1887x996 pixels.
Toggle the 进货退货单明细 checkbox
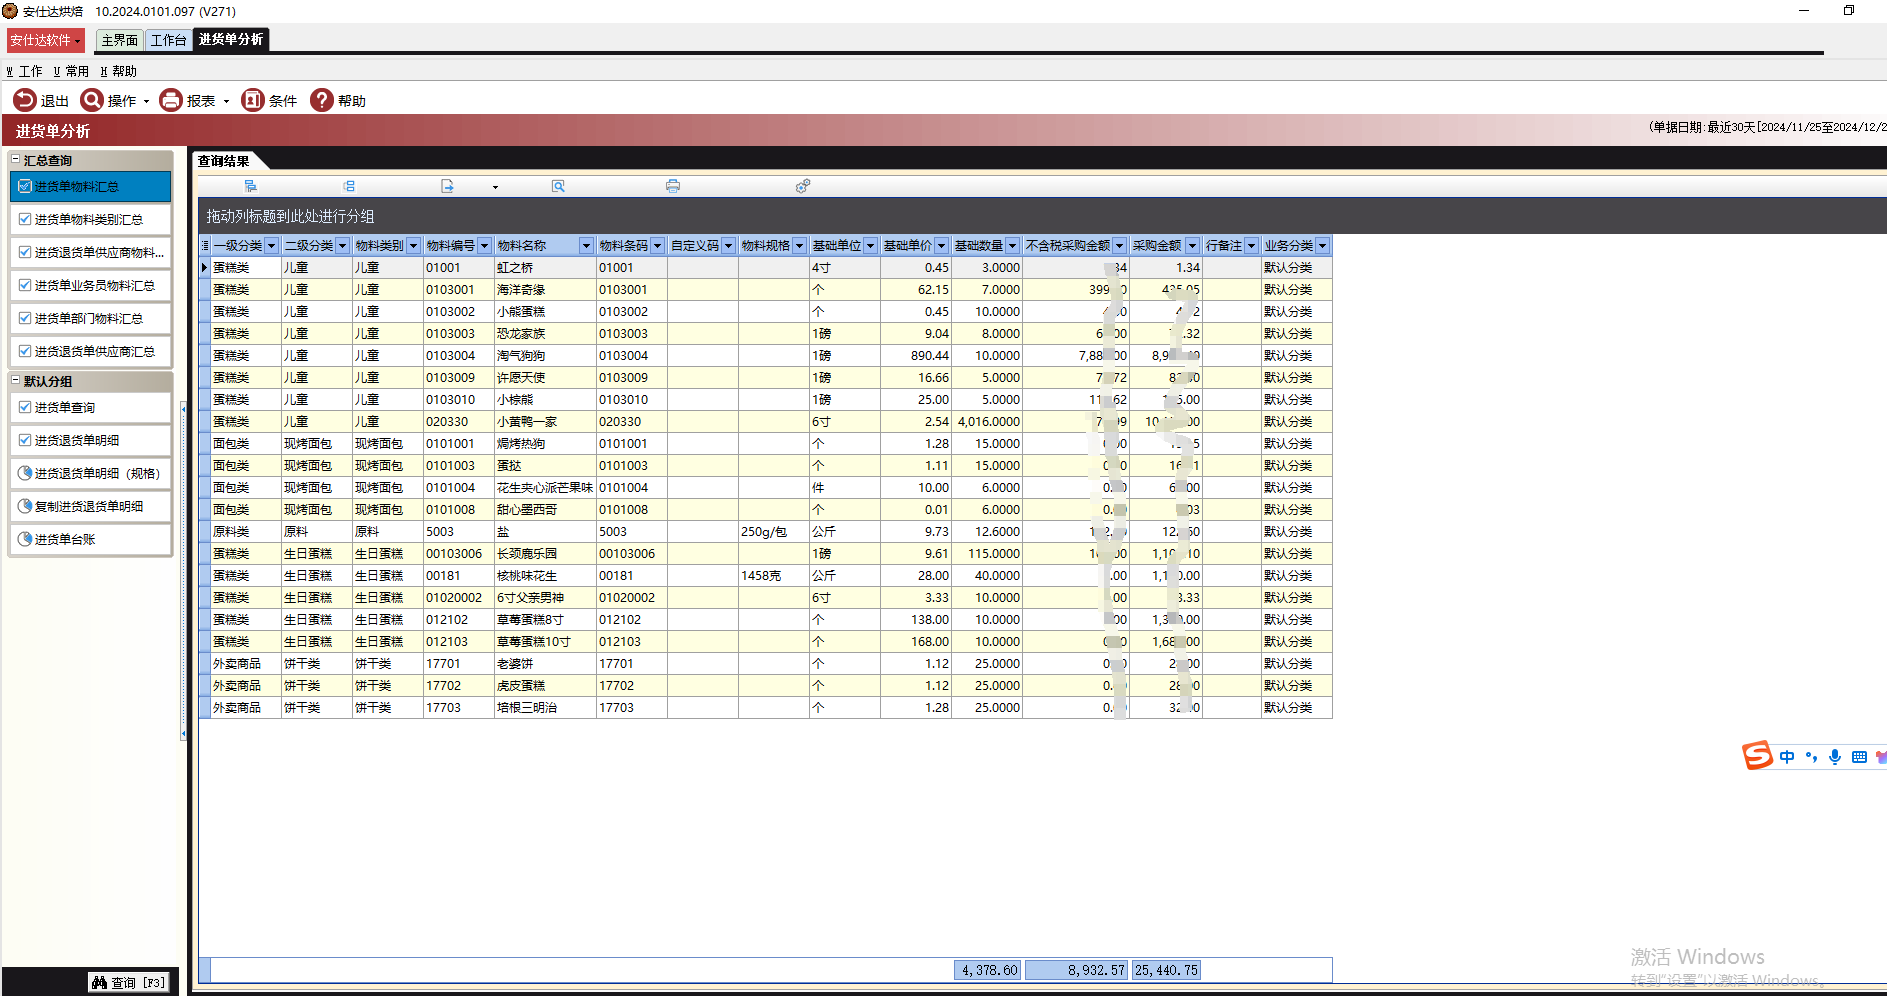pyautogui.click(x=25, y=440)
